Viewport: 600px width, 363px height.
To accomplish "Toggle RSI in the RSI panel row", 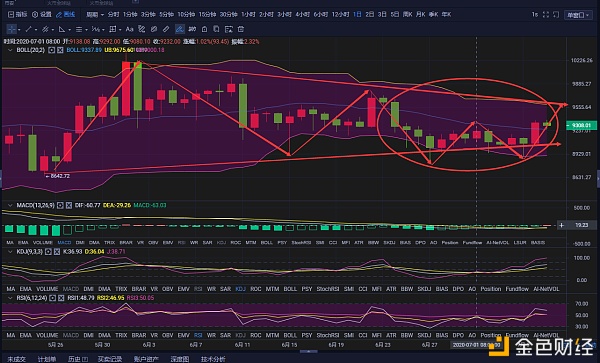I will point(198,335).
